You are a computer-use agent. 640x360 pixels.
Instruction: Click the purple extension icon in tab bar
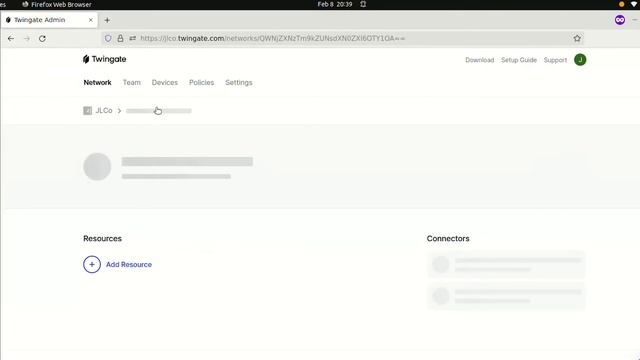pos(620,20)
